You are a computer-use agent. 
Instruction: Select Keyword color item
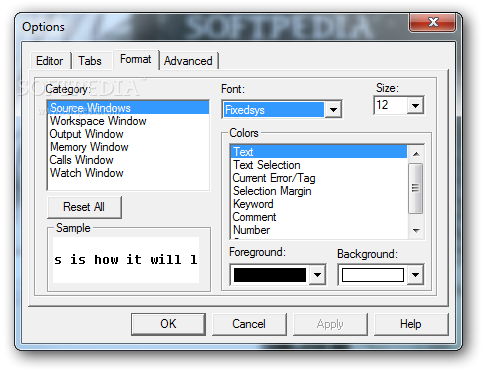[319, 204]
